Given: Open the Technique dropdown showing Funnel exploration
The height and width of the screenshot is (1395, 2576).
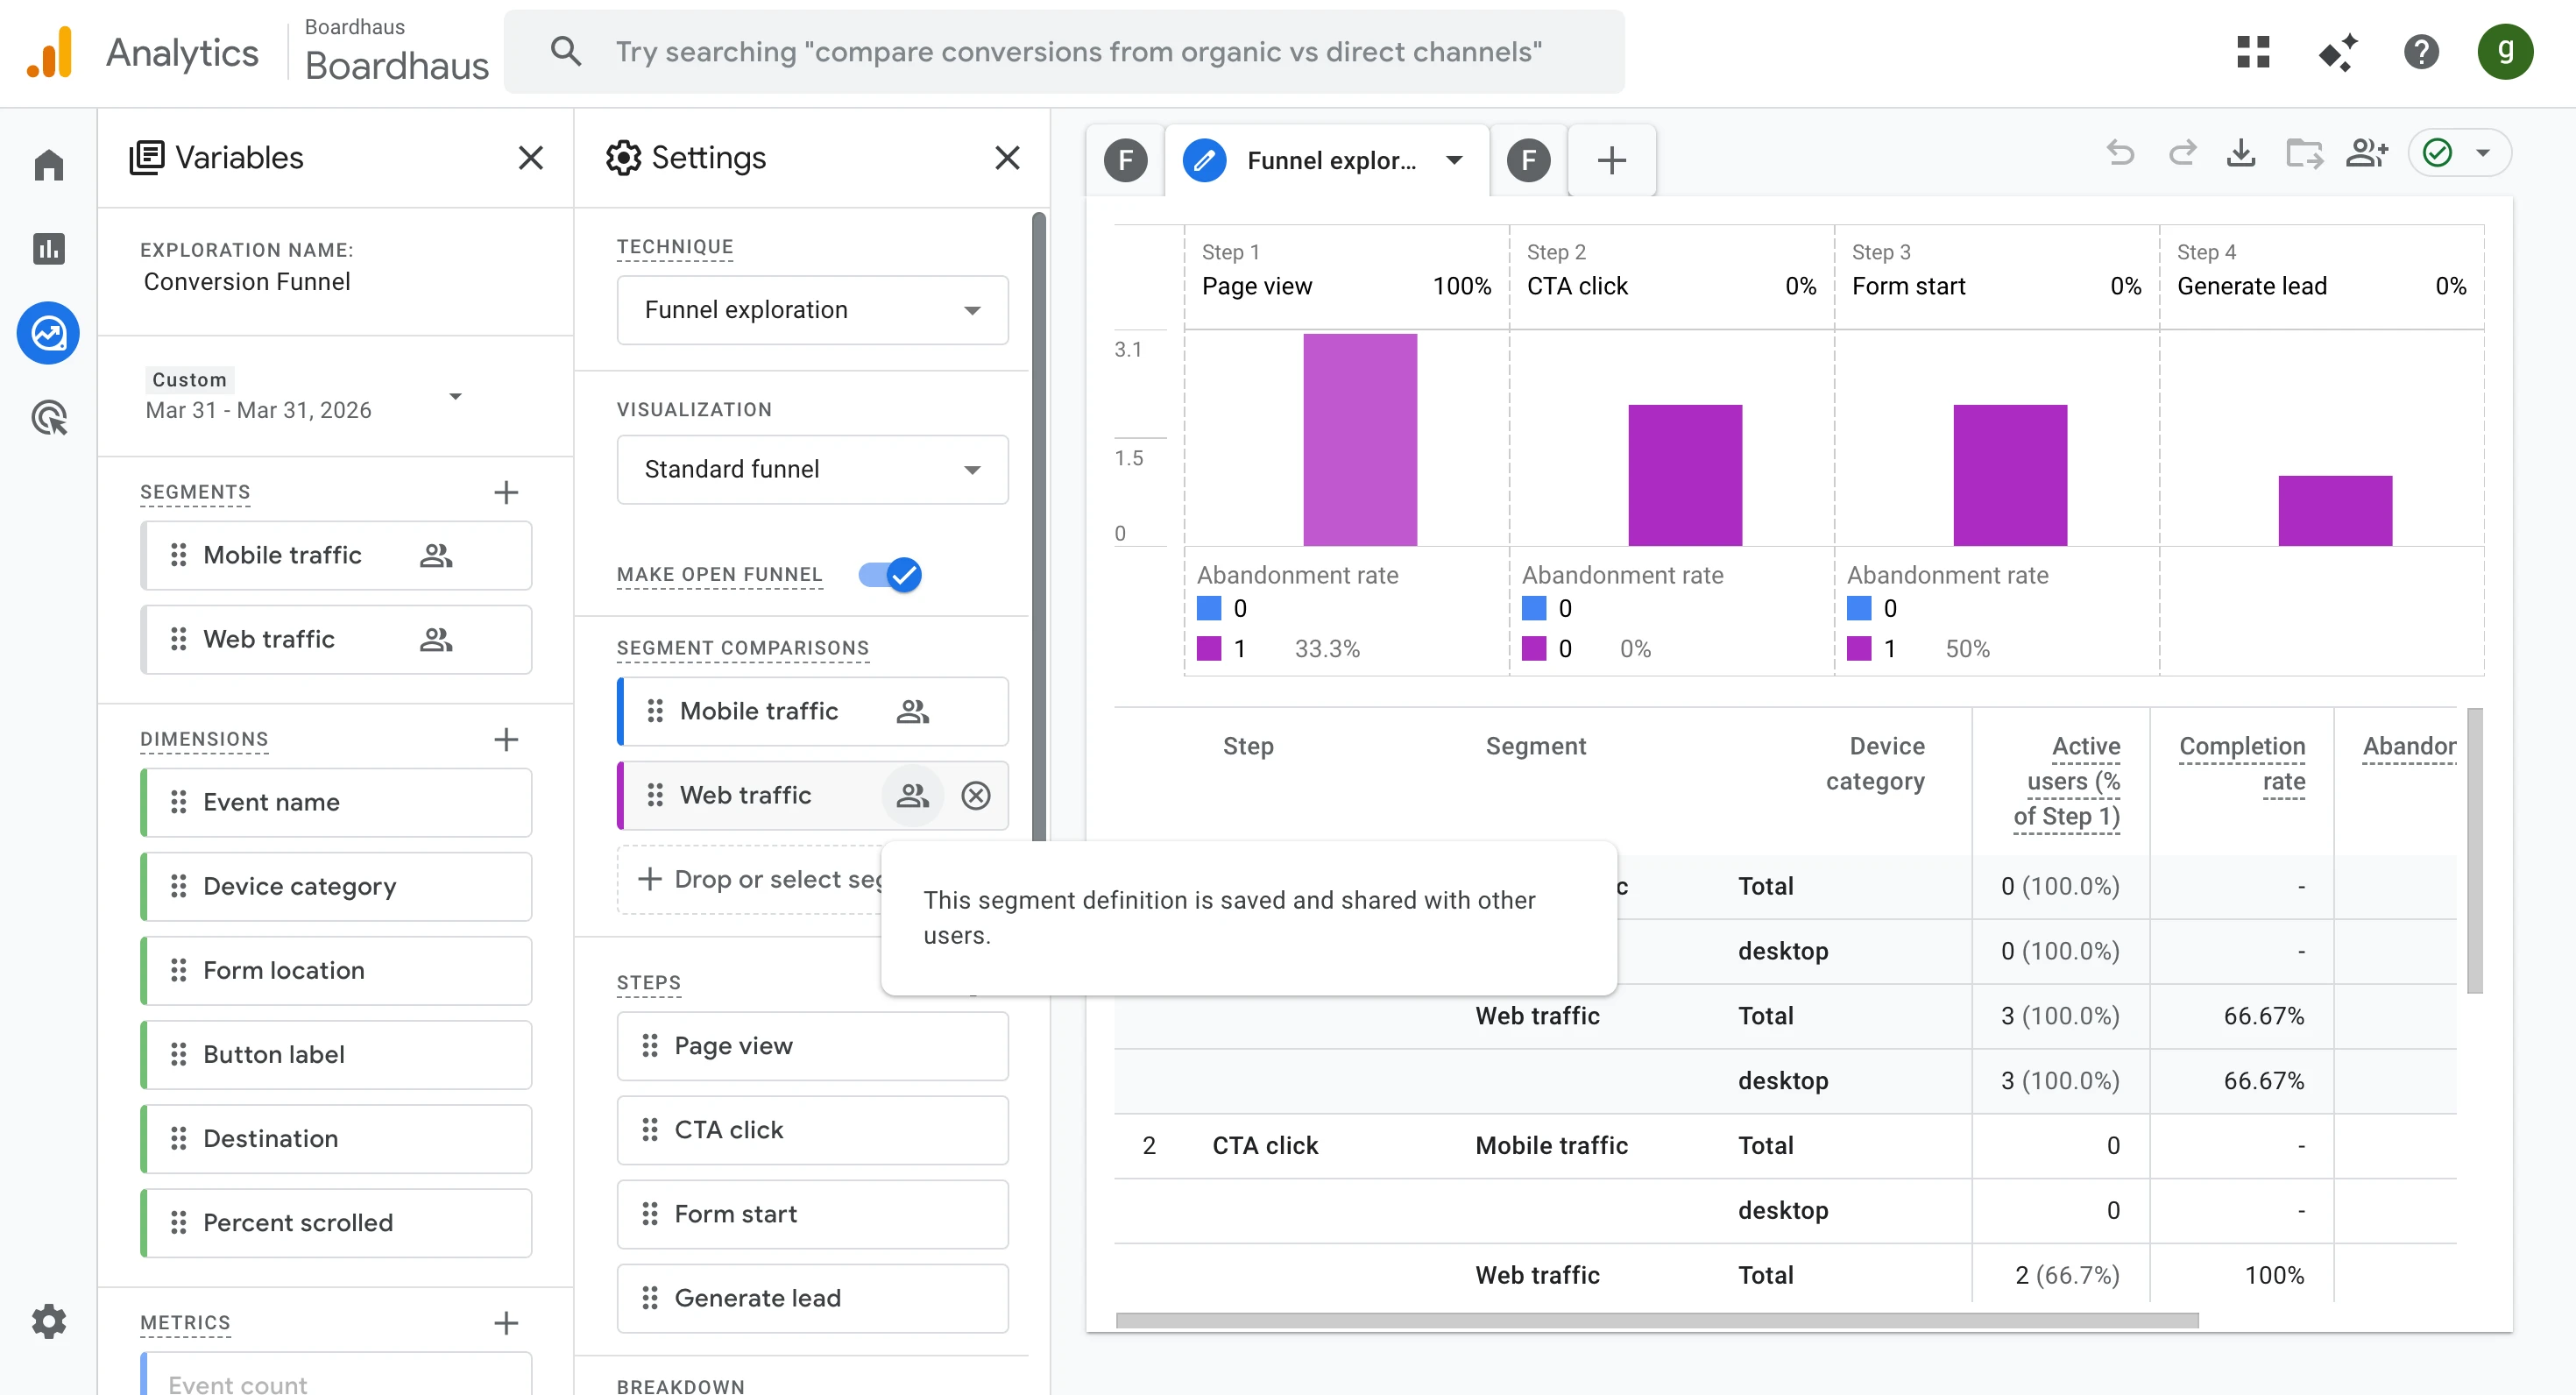Looking at the screenshot, I should tap(811, 310).
